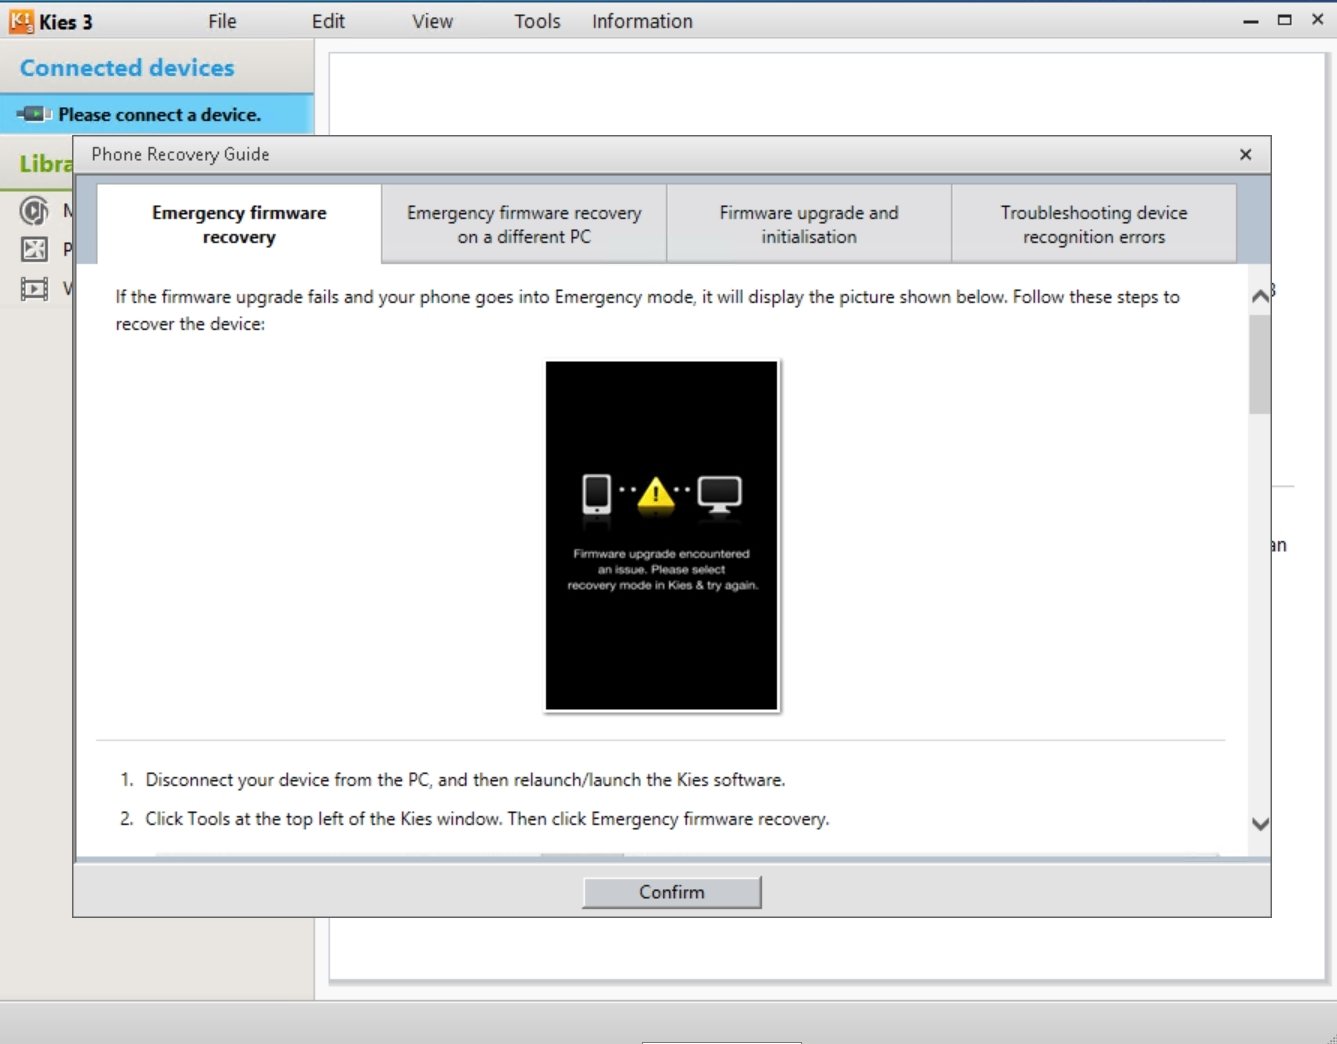Click the USB connector icon beside connect message
The image size is (1337, 1044).
point(33,114)
